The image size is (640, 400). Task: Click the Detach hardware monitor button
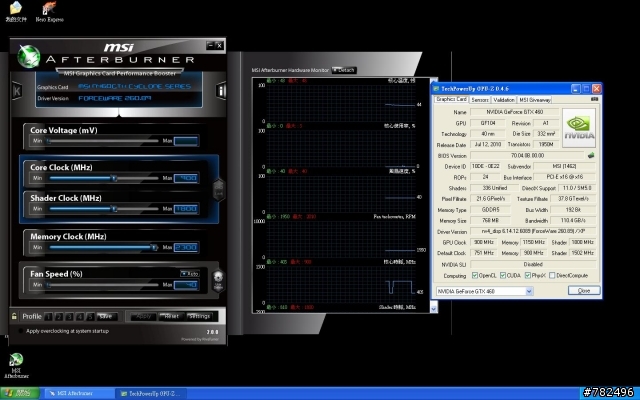344,70
